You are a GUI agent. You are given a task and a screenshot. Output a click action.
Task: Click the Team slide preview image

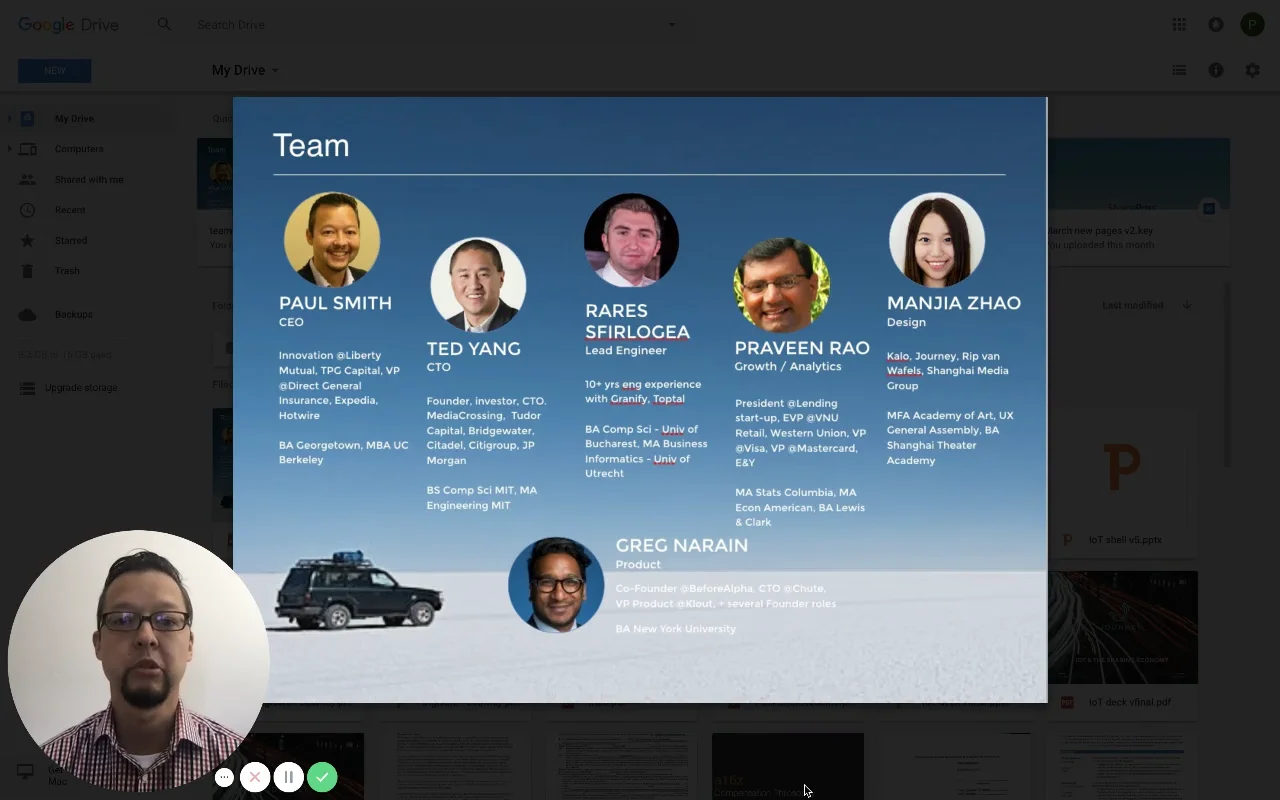point(640,400)
